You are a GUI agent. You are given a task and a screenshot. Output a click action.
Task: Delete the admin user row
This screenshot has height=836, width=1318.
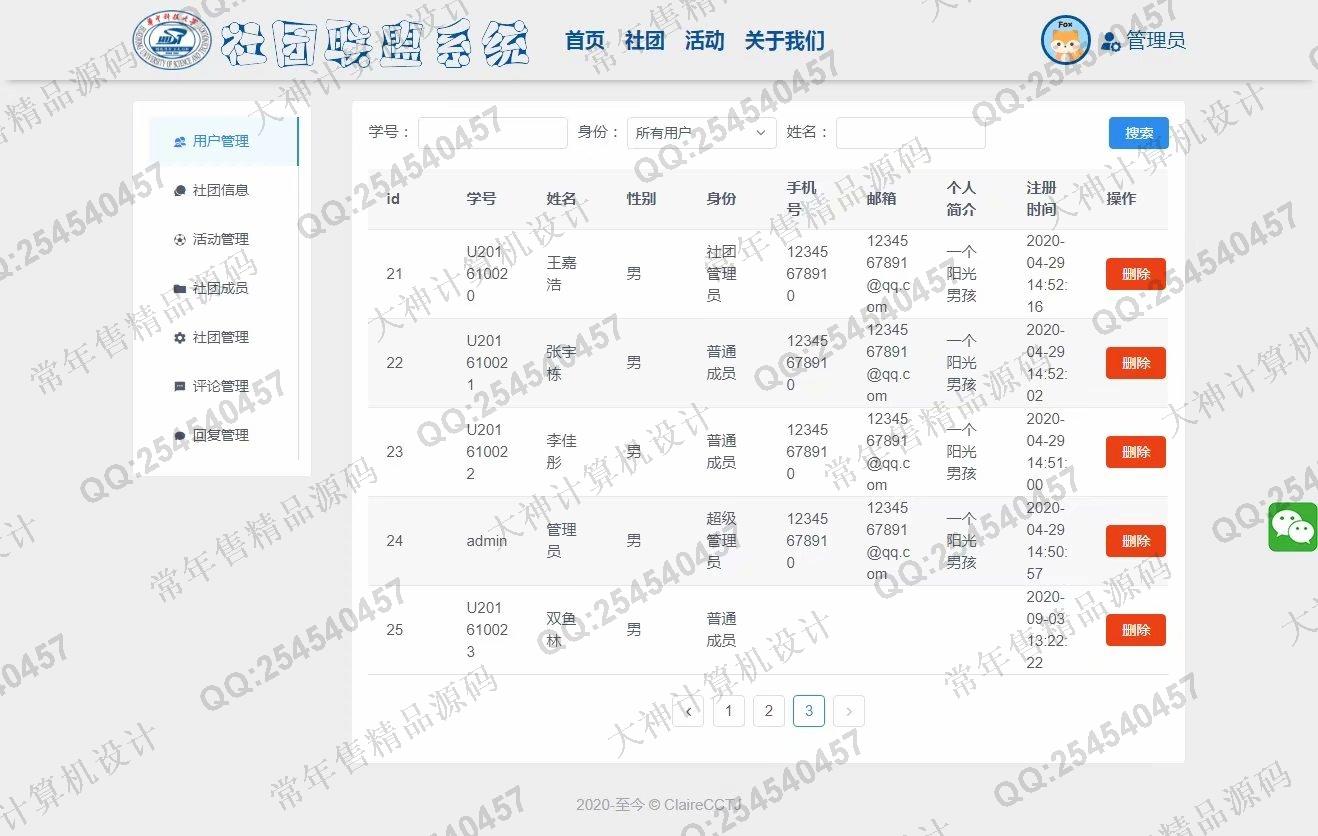pyautogui.click(x=1136, y=541)
